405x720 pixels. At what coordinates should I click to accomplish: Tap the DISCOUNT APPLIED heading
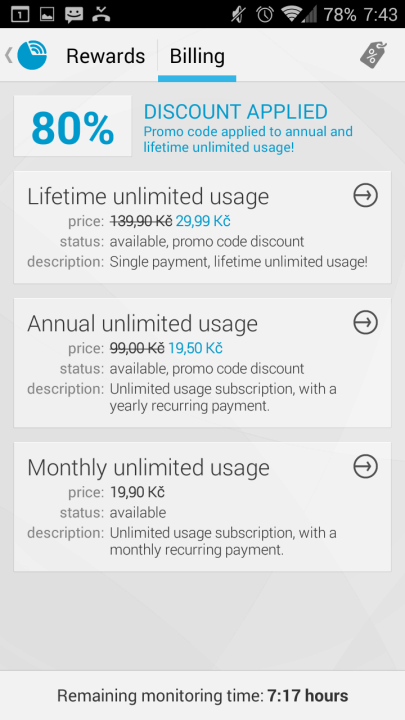[236, 112]
